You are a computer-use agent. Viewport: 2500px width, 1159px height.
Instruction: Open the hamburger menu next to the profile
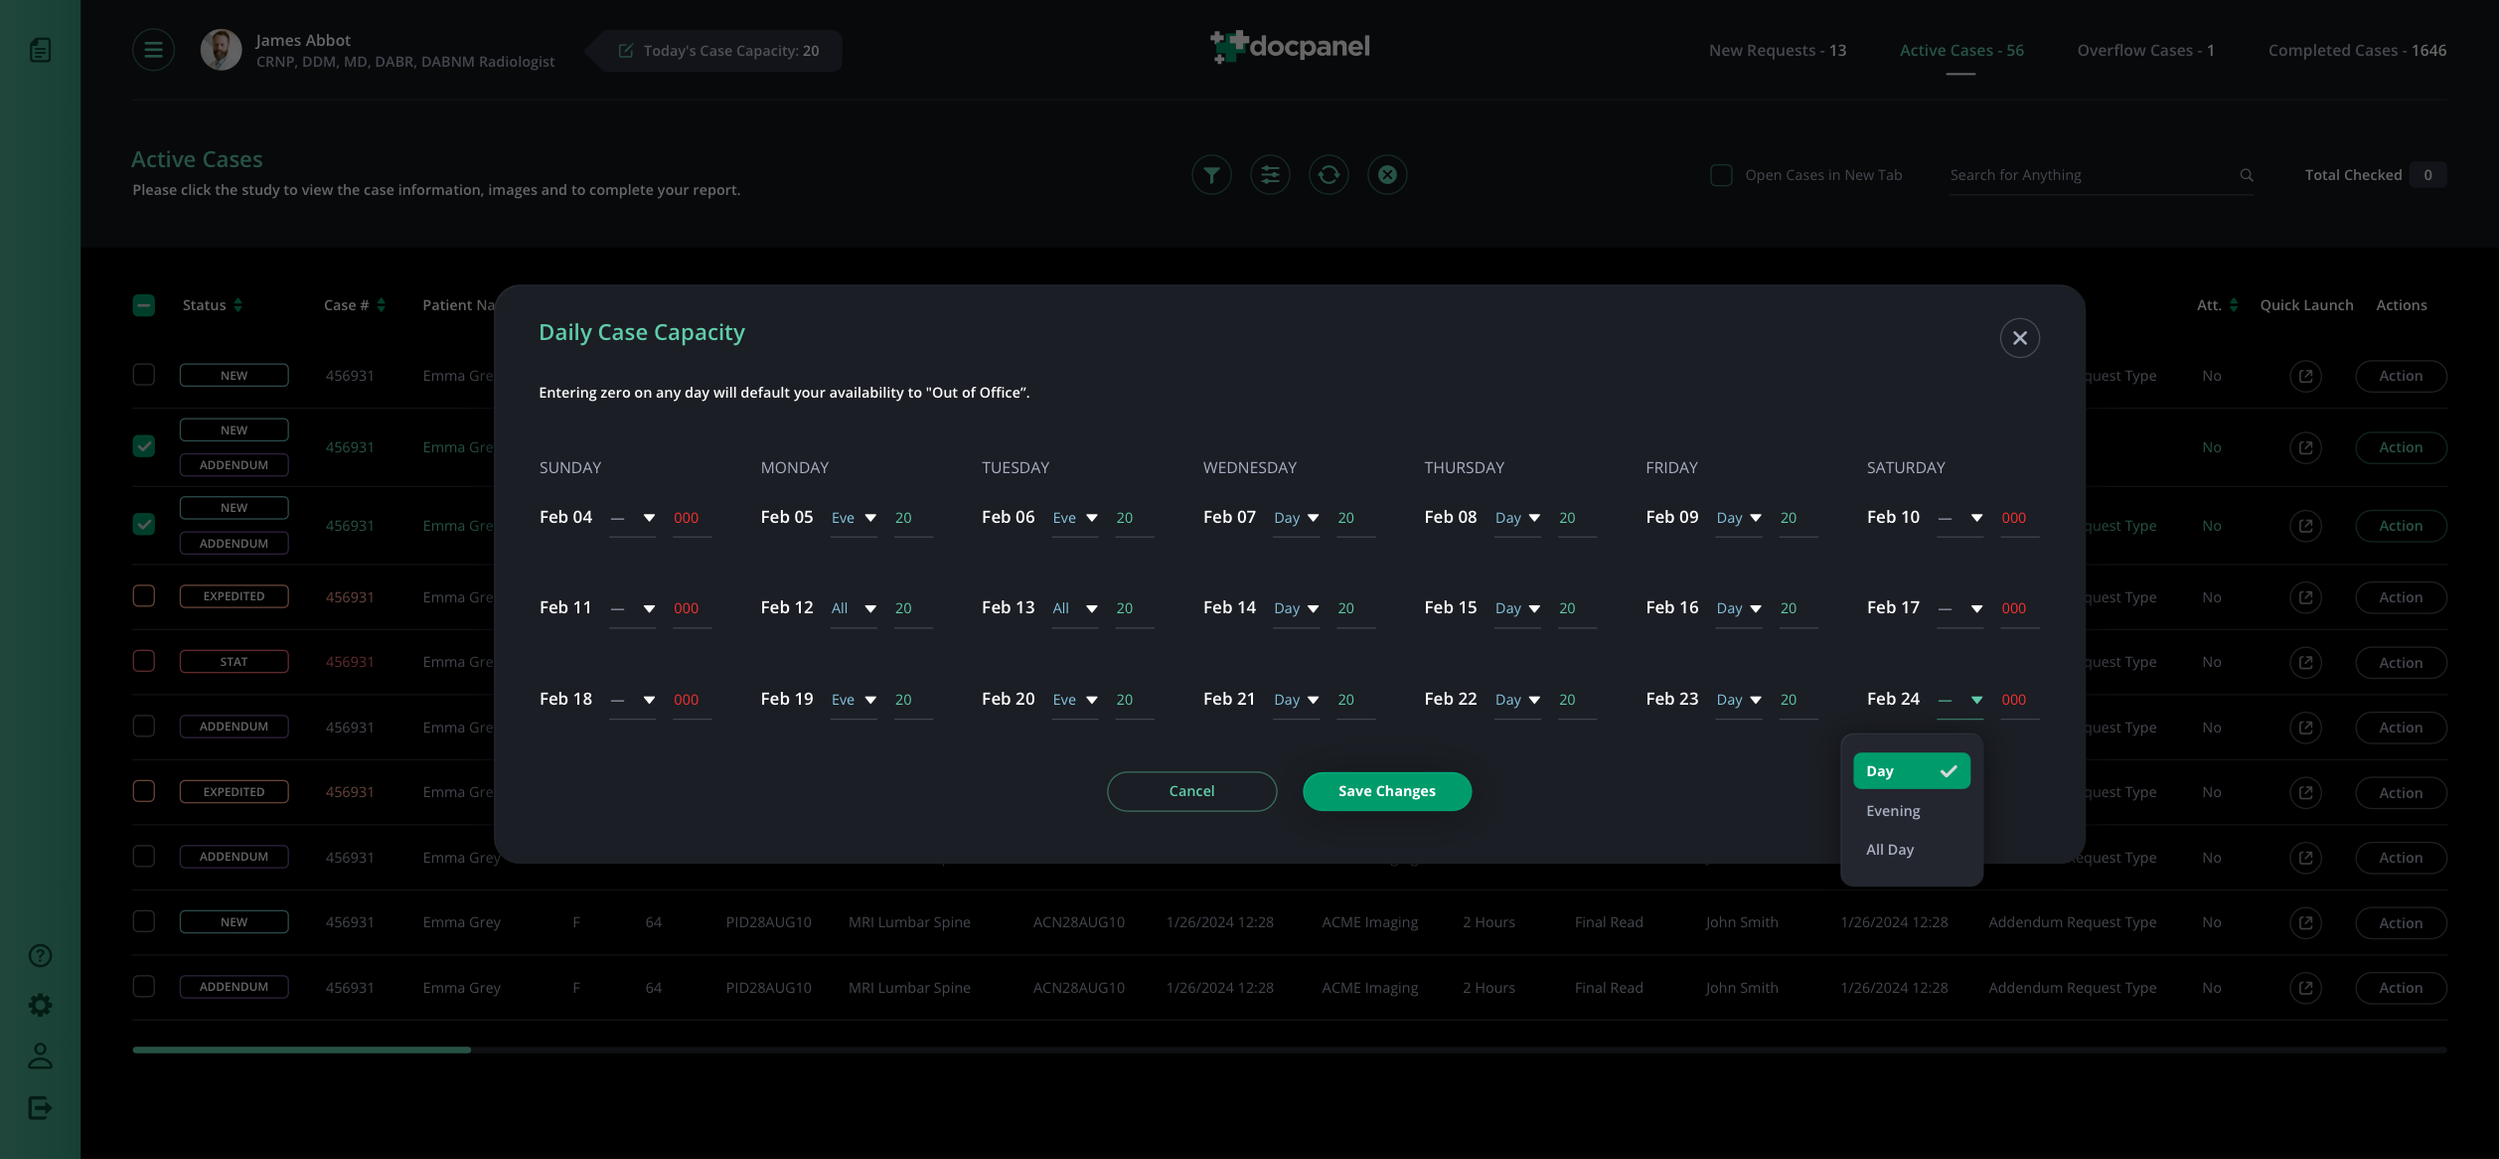[153, 50]
